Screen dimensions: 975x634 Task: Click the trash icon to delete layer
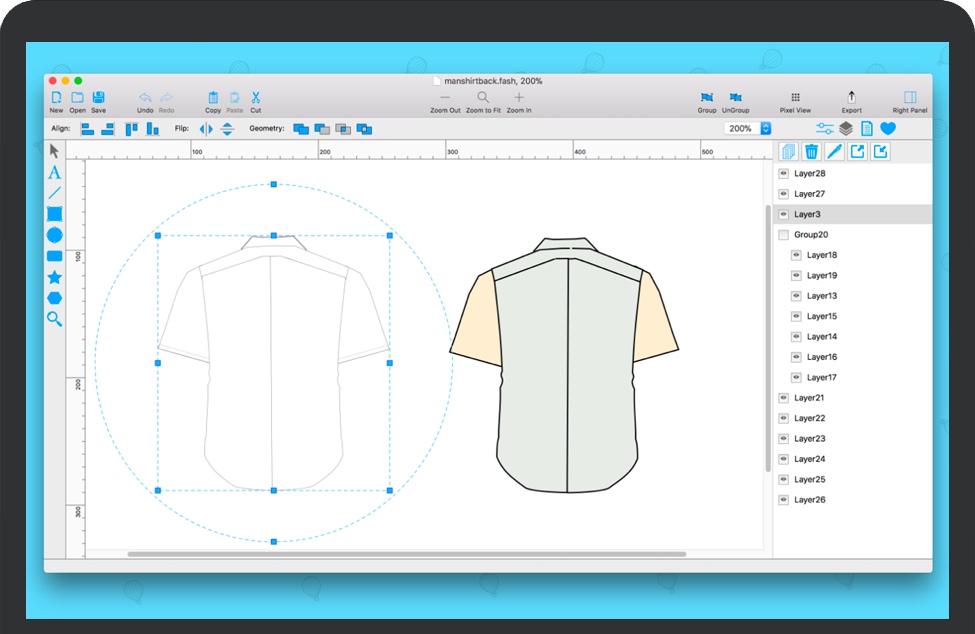[811, 152]
